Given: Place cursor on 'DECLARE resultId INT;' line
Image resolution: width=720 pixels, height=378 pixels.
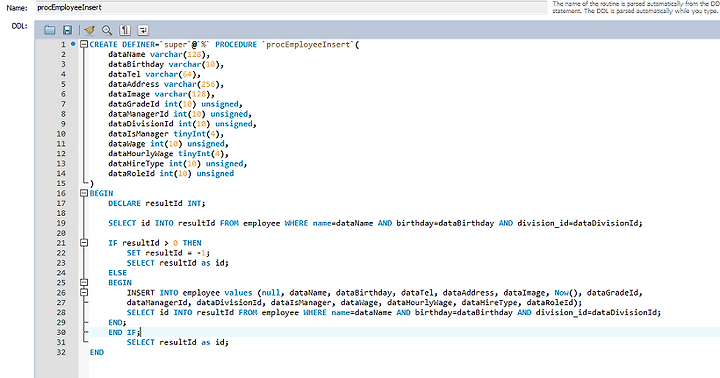Looking at the screenshot, I should (157, 203).
